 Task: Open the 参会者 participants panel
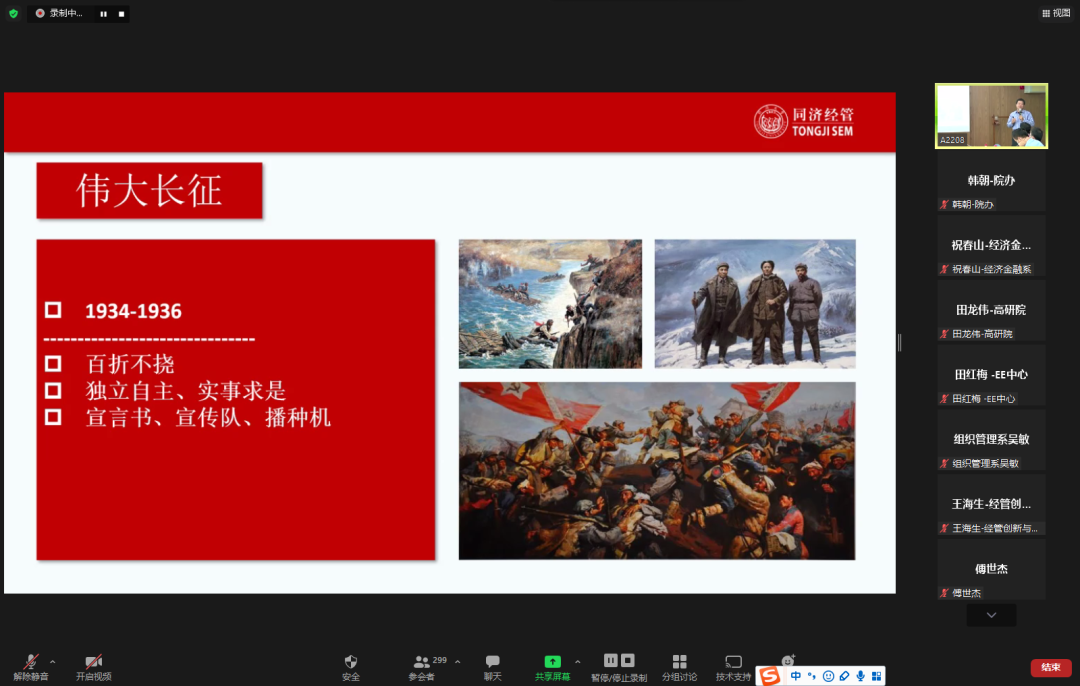tap(422, 667)
